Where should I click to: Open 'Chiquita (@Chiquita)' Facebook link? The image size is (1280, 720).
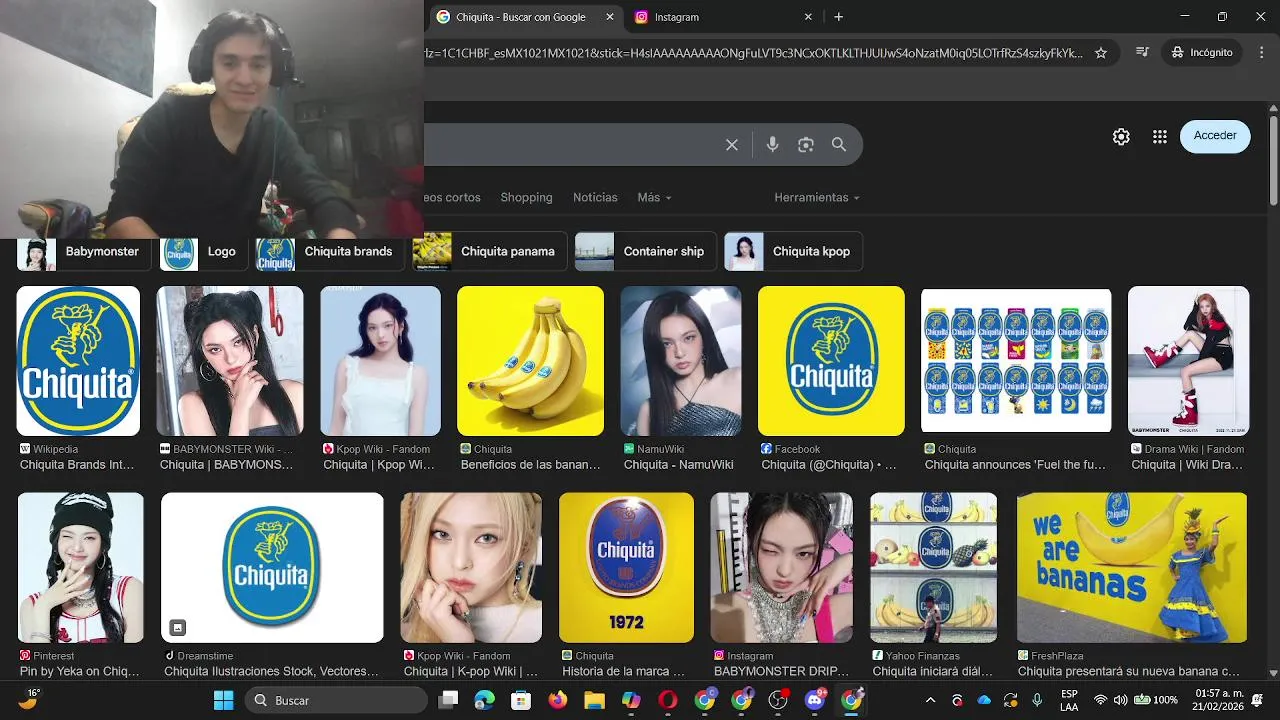pos(829,465)
